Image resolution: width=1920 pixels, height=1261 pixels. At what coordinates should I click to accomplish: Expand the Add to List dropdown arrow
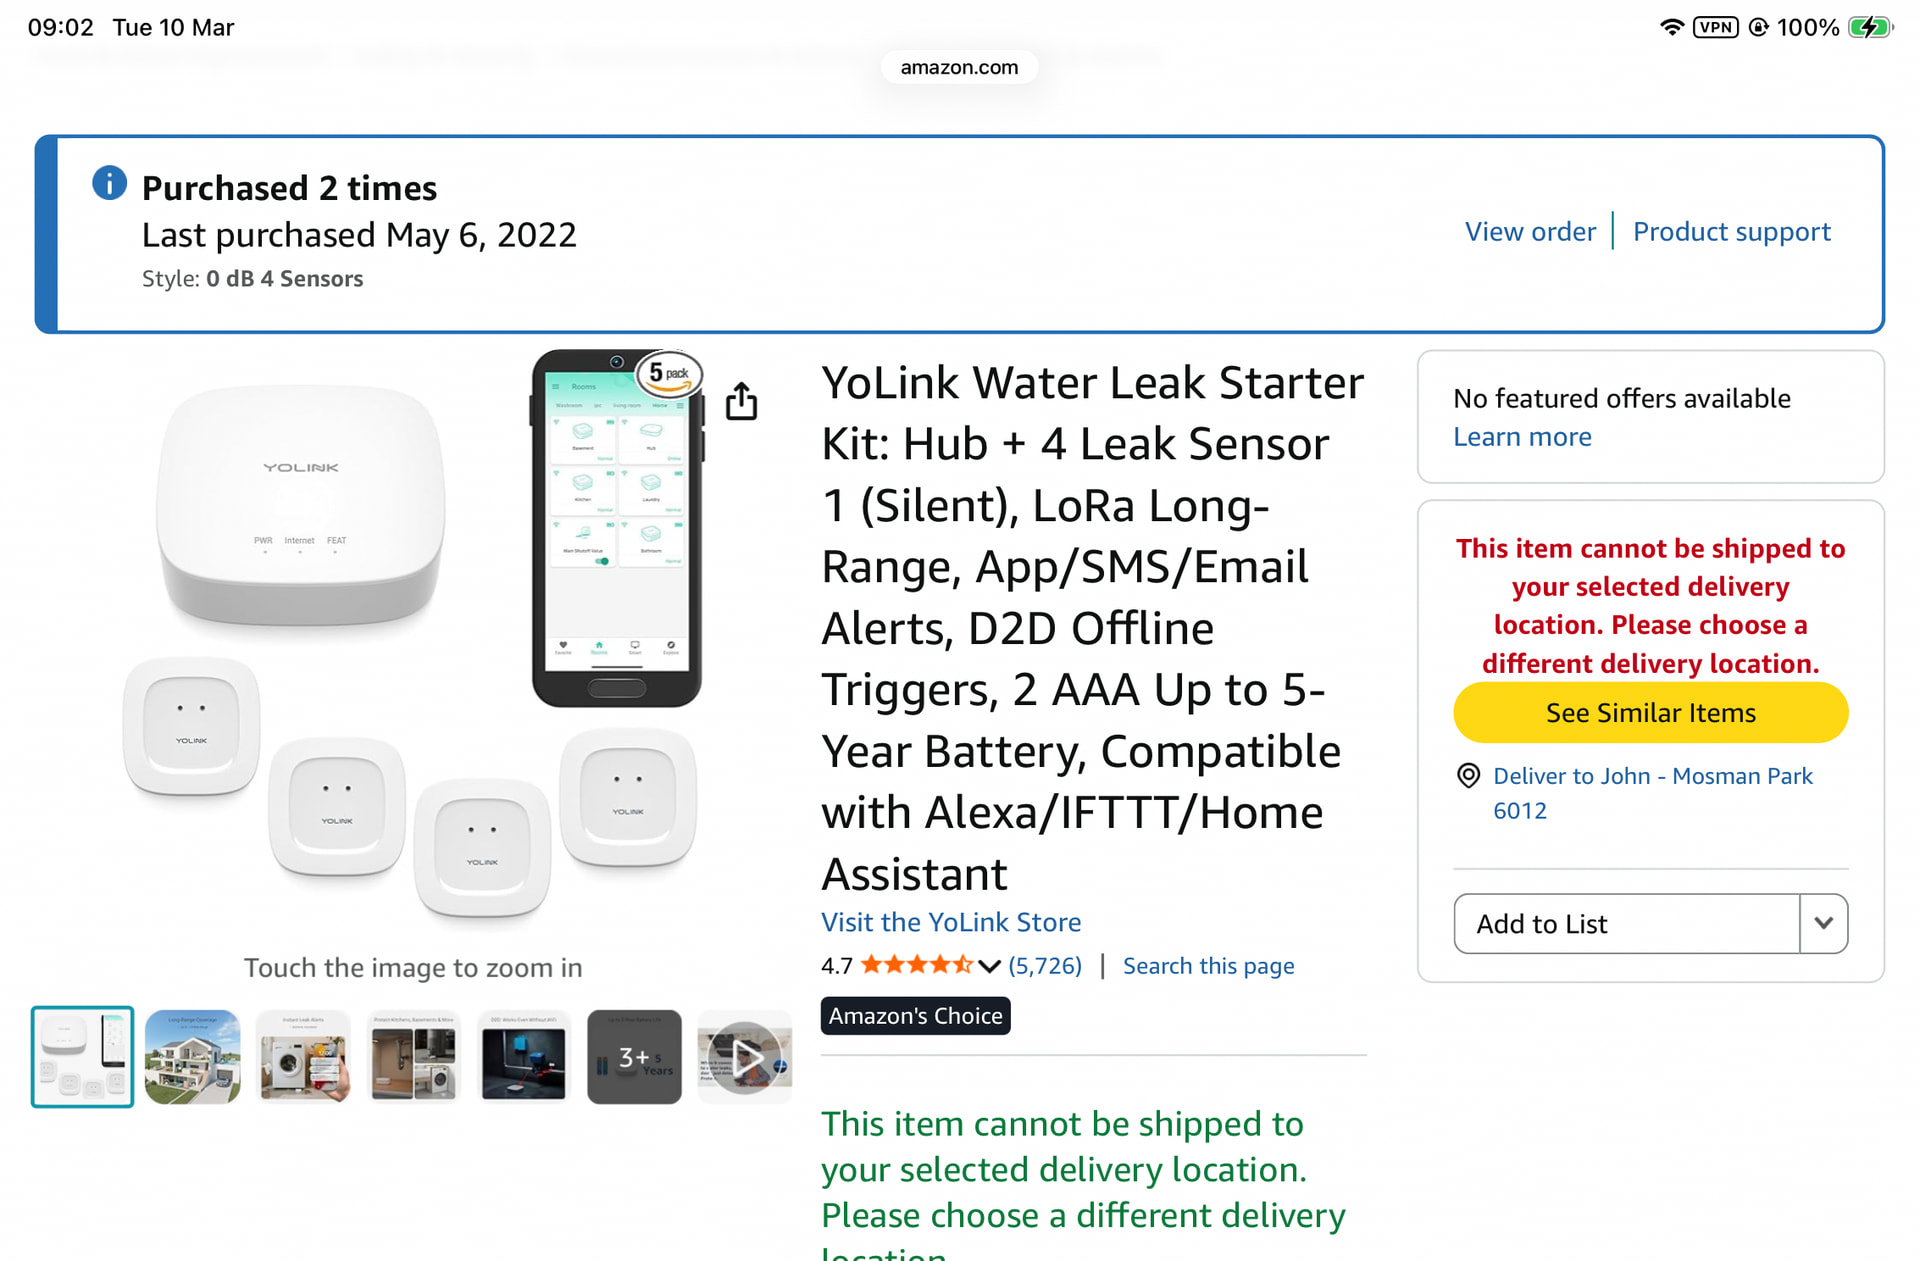click(x=1823, y=923)
